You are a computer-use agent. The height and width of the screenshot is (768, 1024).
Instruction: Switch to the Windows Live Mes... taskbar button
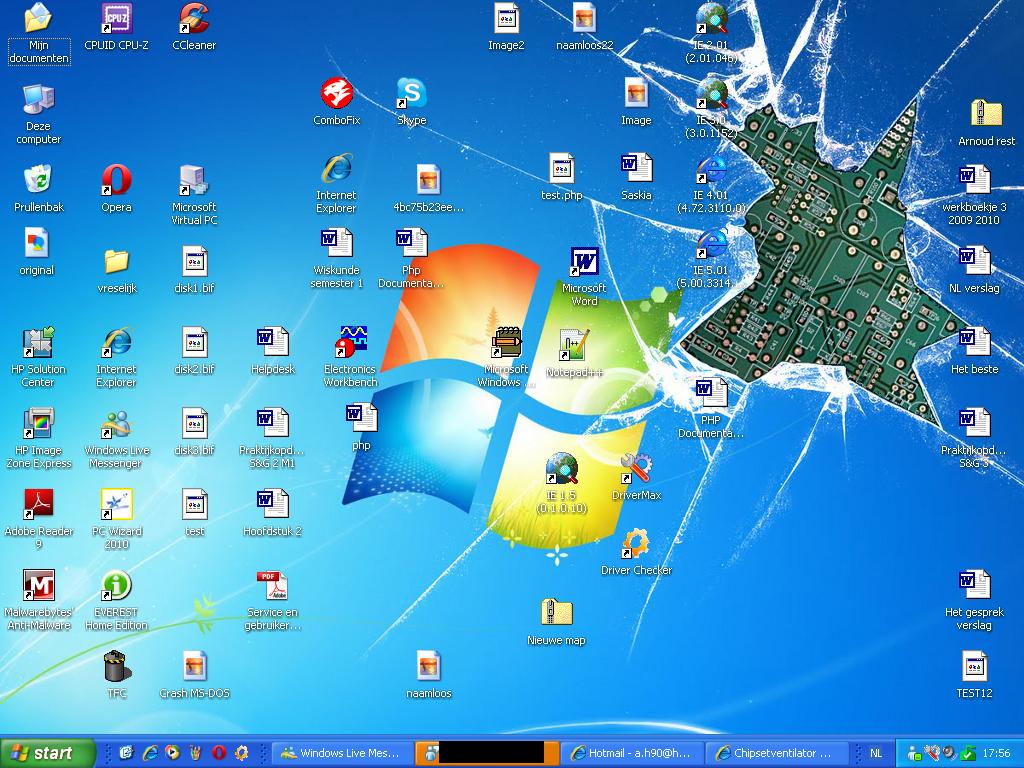[342, 753]
